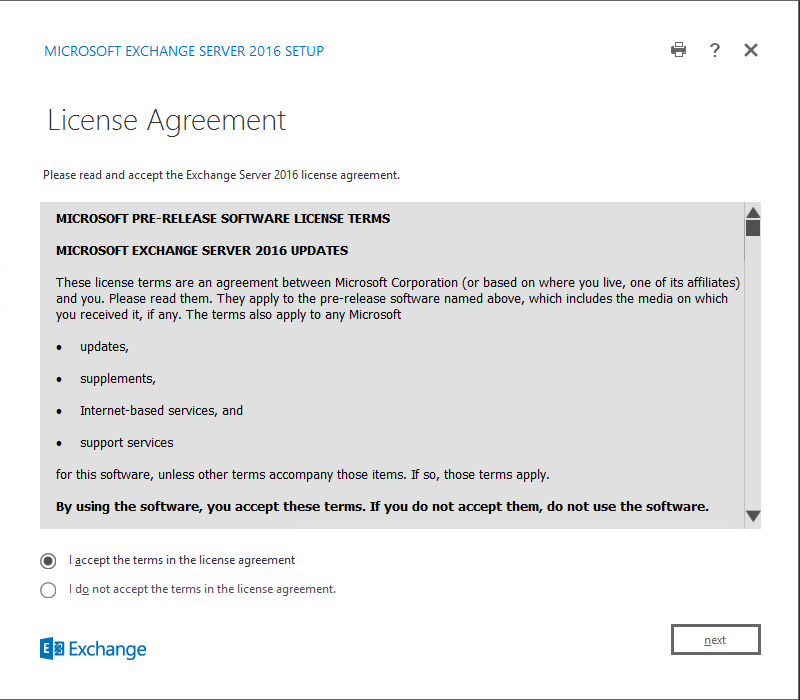Click the 'updates,' bullet item
Screen dimensions: 800x700
pos(104,347)
